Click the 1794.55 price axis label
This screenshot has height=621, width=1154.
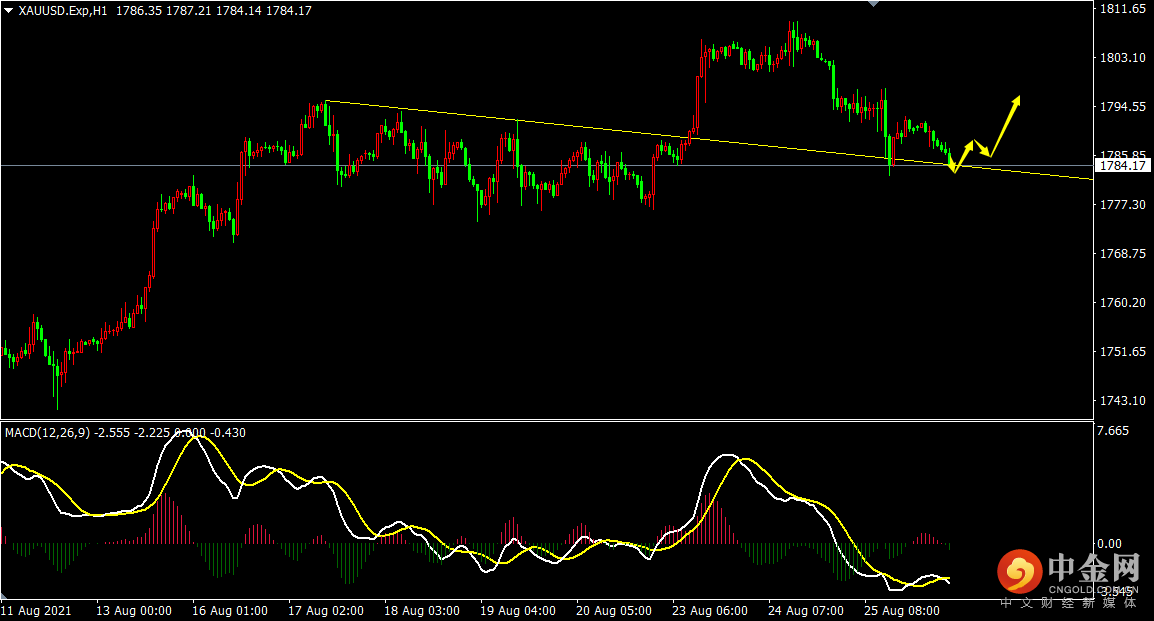[1122, 107]
